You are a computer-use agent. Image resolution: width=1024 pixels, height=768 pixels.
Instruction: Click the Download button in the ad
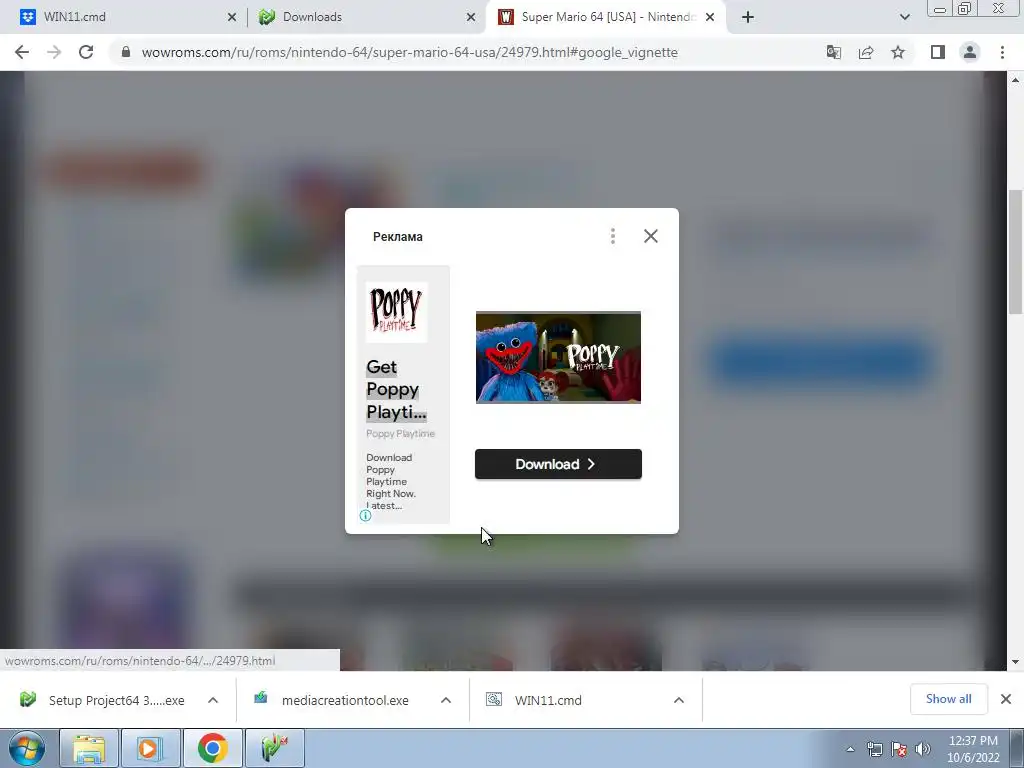(558, 464)
